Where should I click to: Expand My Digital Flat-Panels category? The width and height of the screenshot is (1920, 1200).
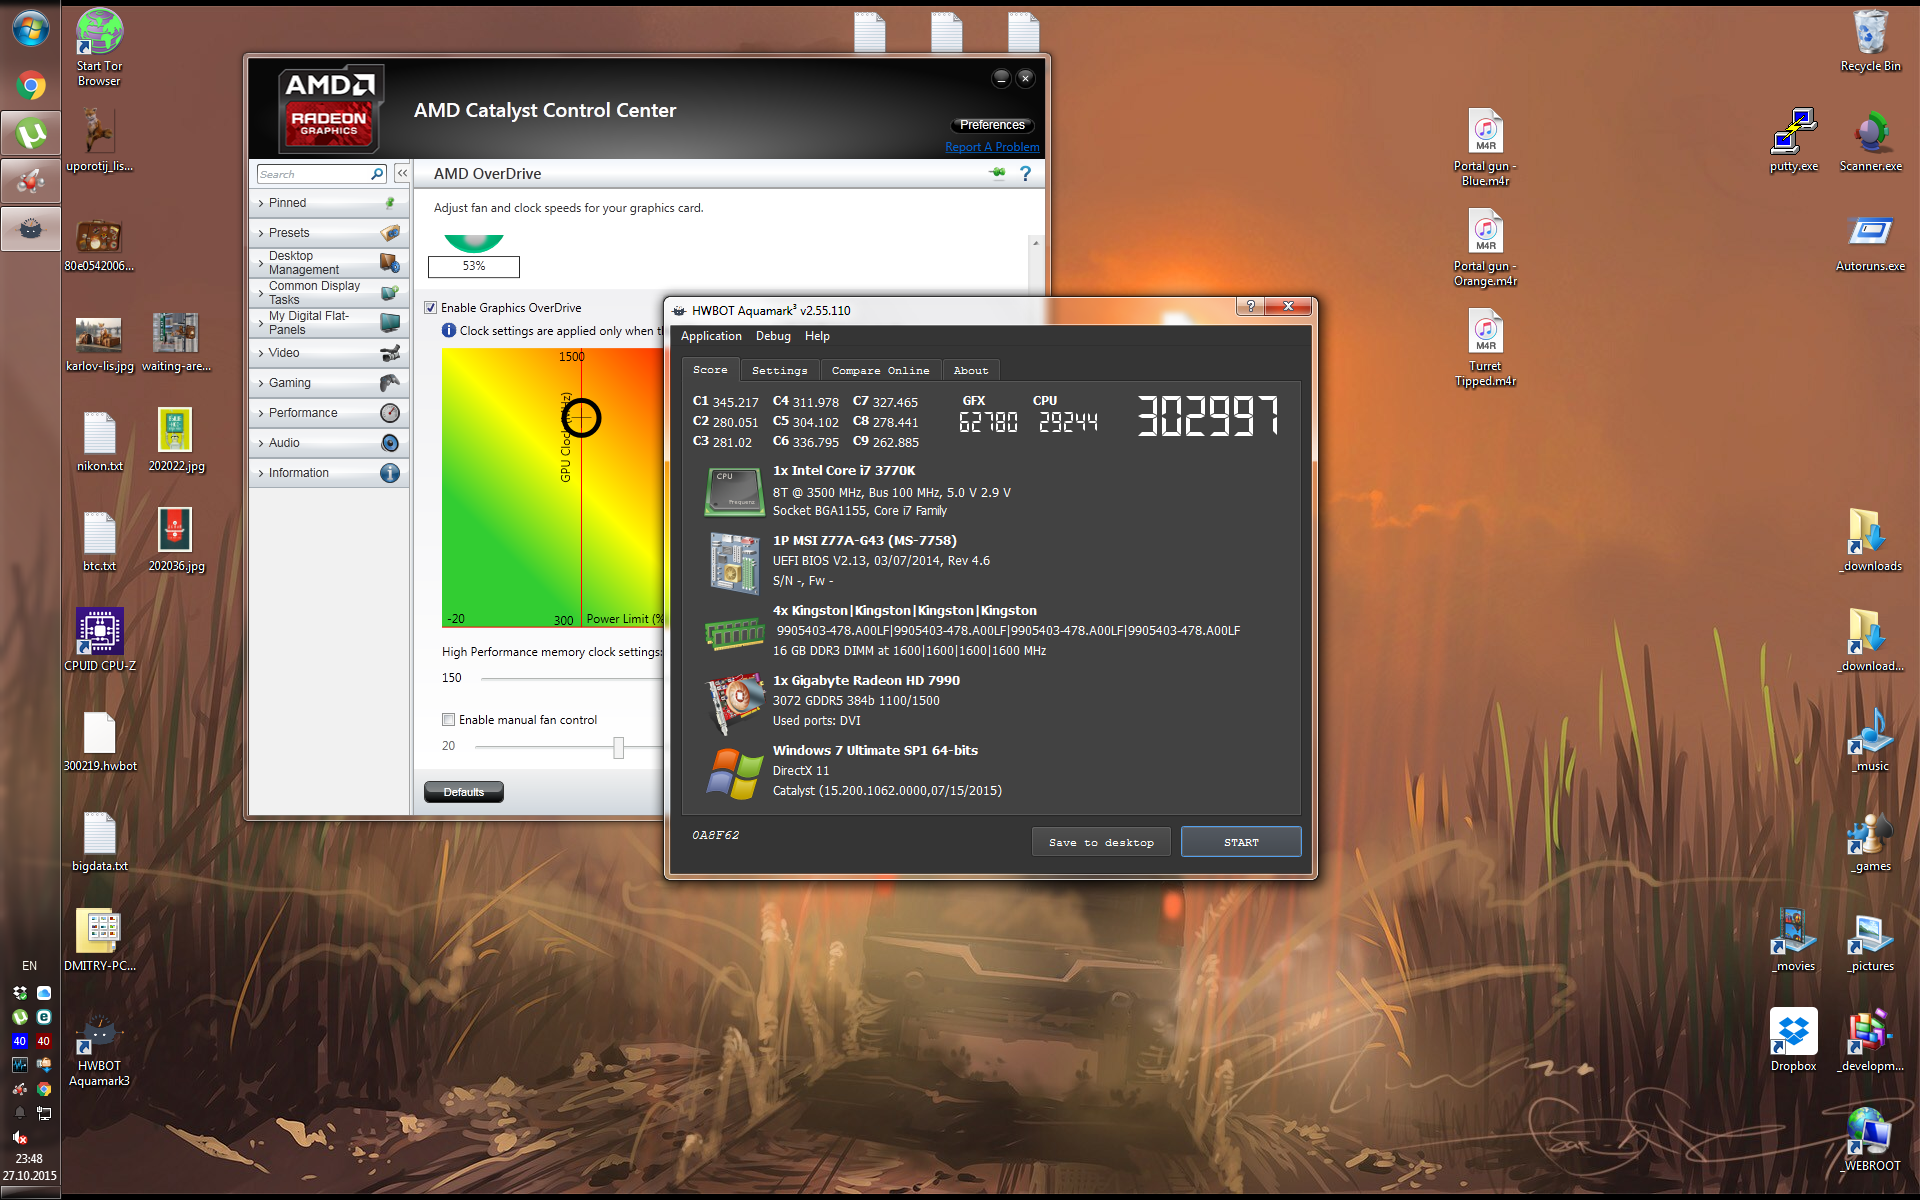click(329, 323)
